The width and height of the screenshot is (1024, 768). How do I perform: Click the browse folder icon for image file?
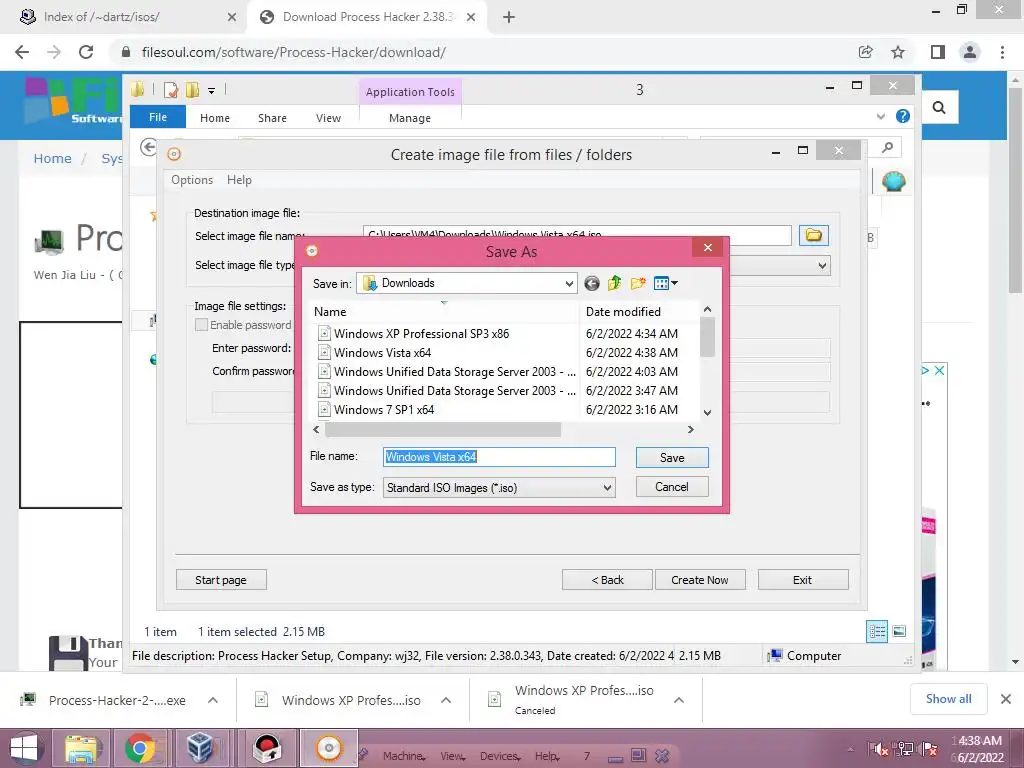click(814, 235)
